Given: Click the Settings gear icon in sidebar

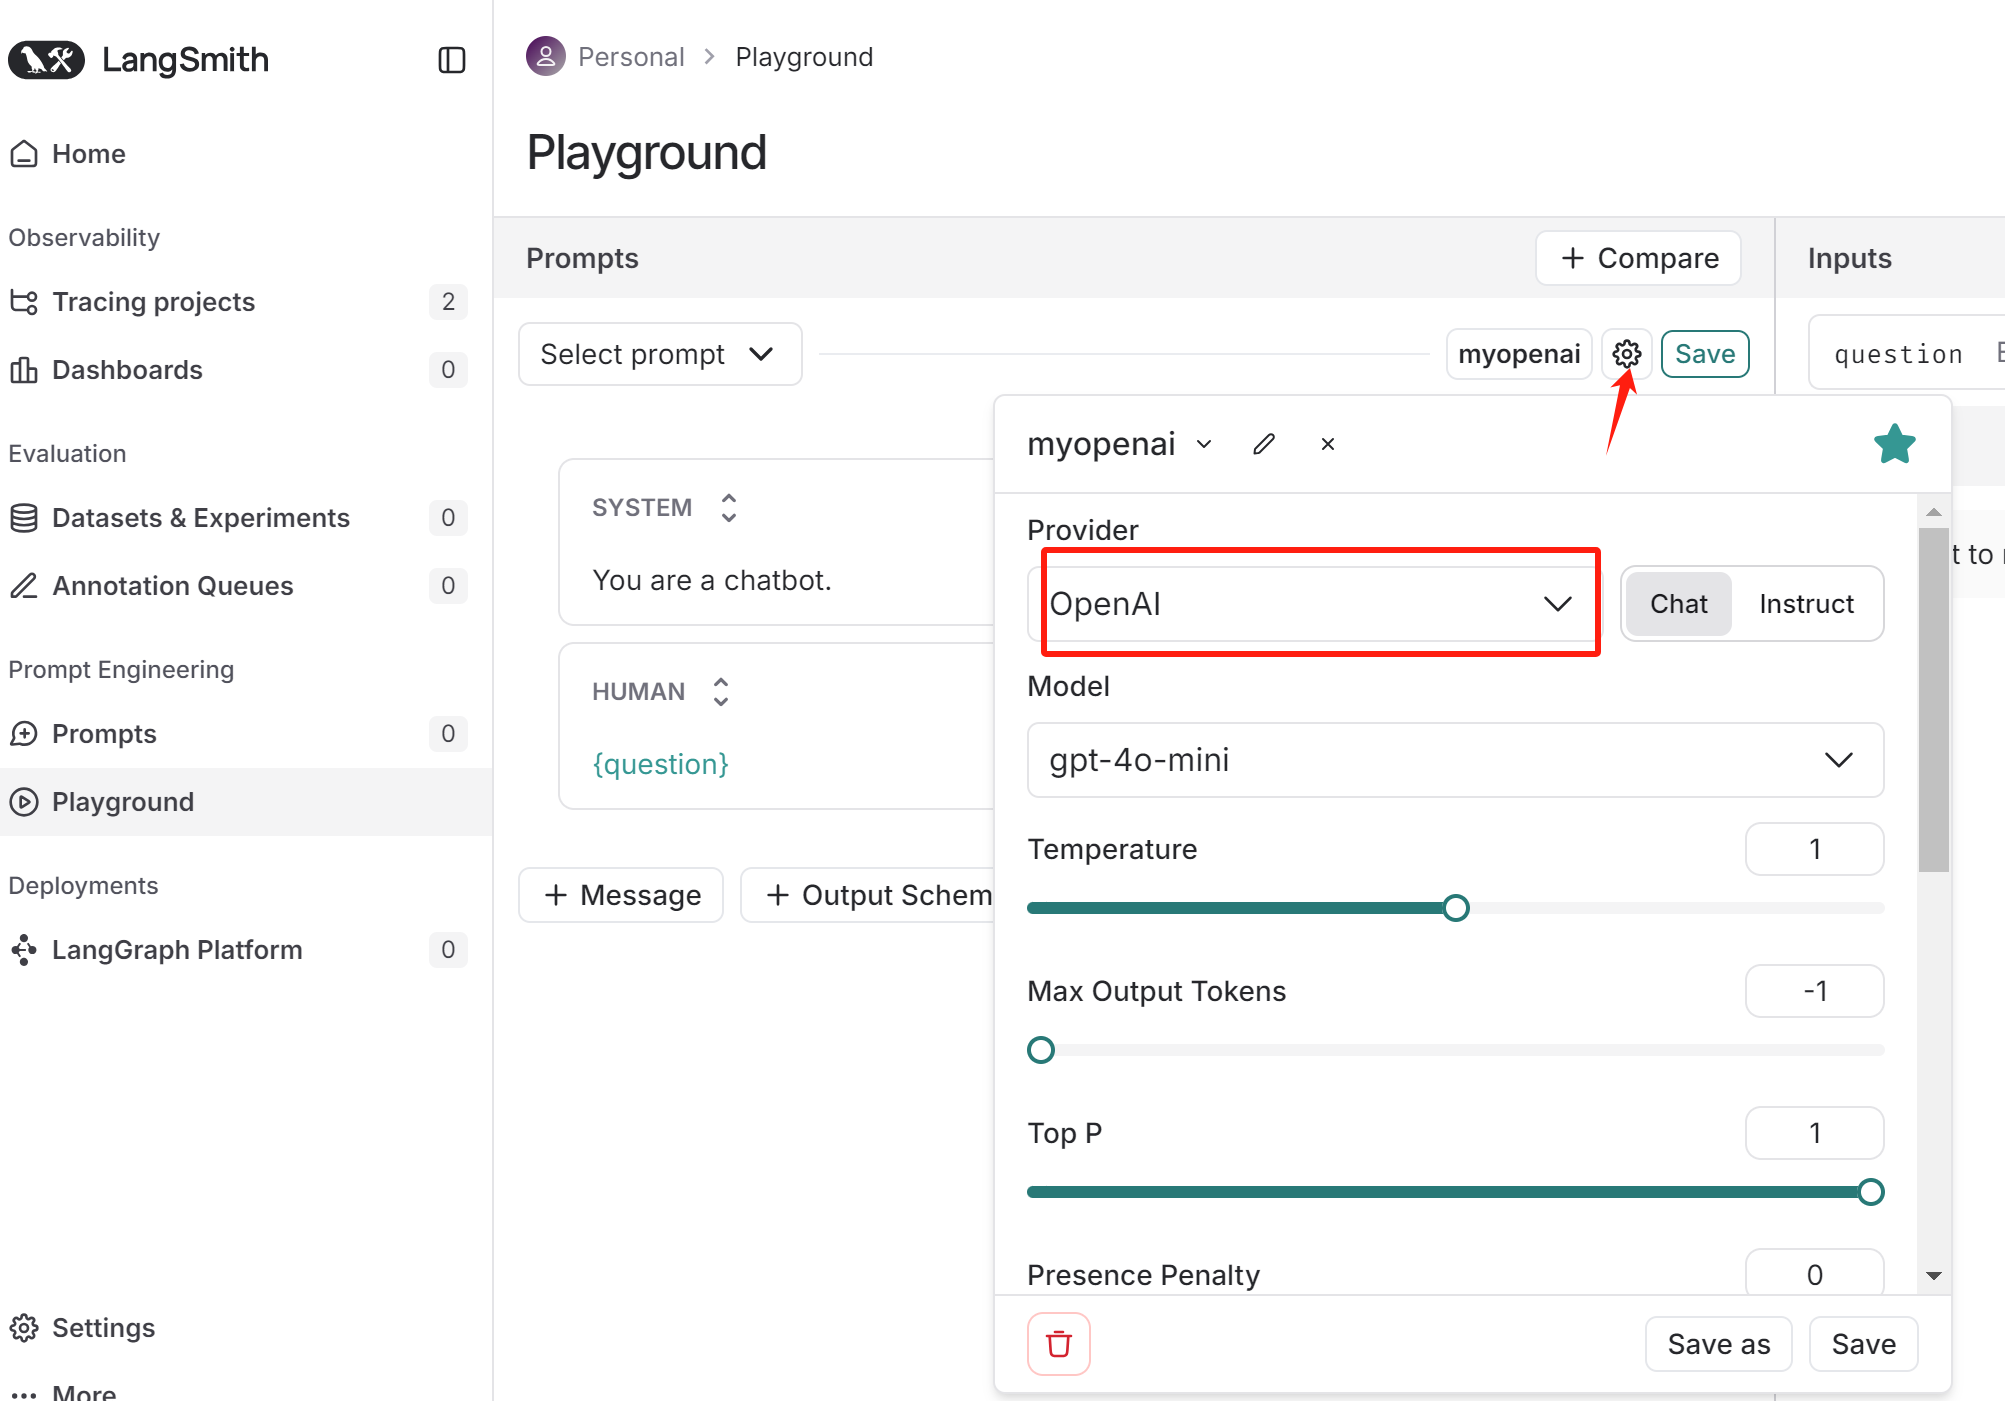Looking at the screenshot, I should coord(24,1328).
